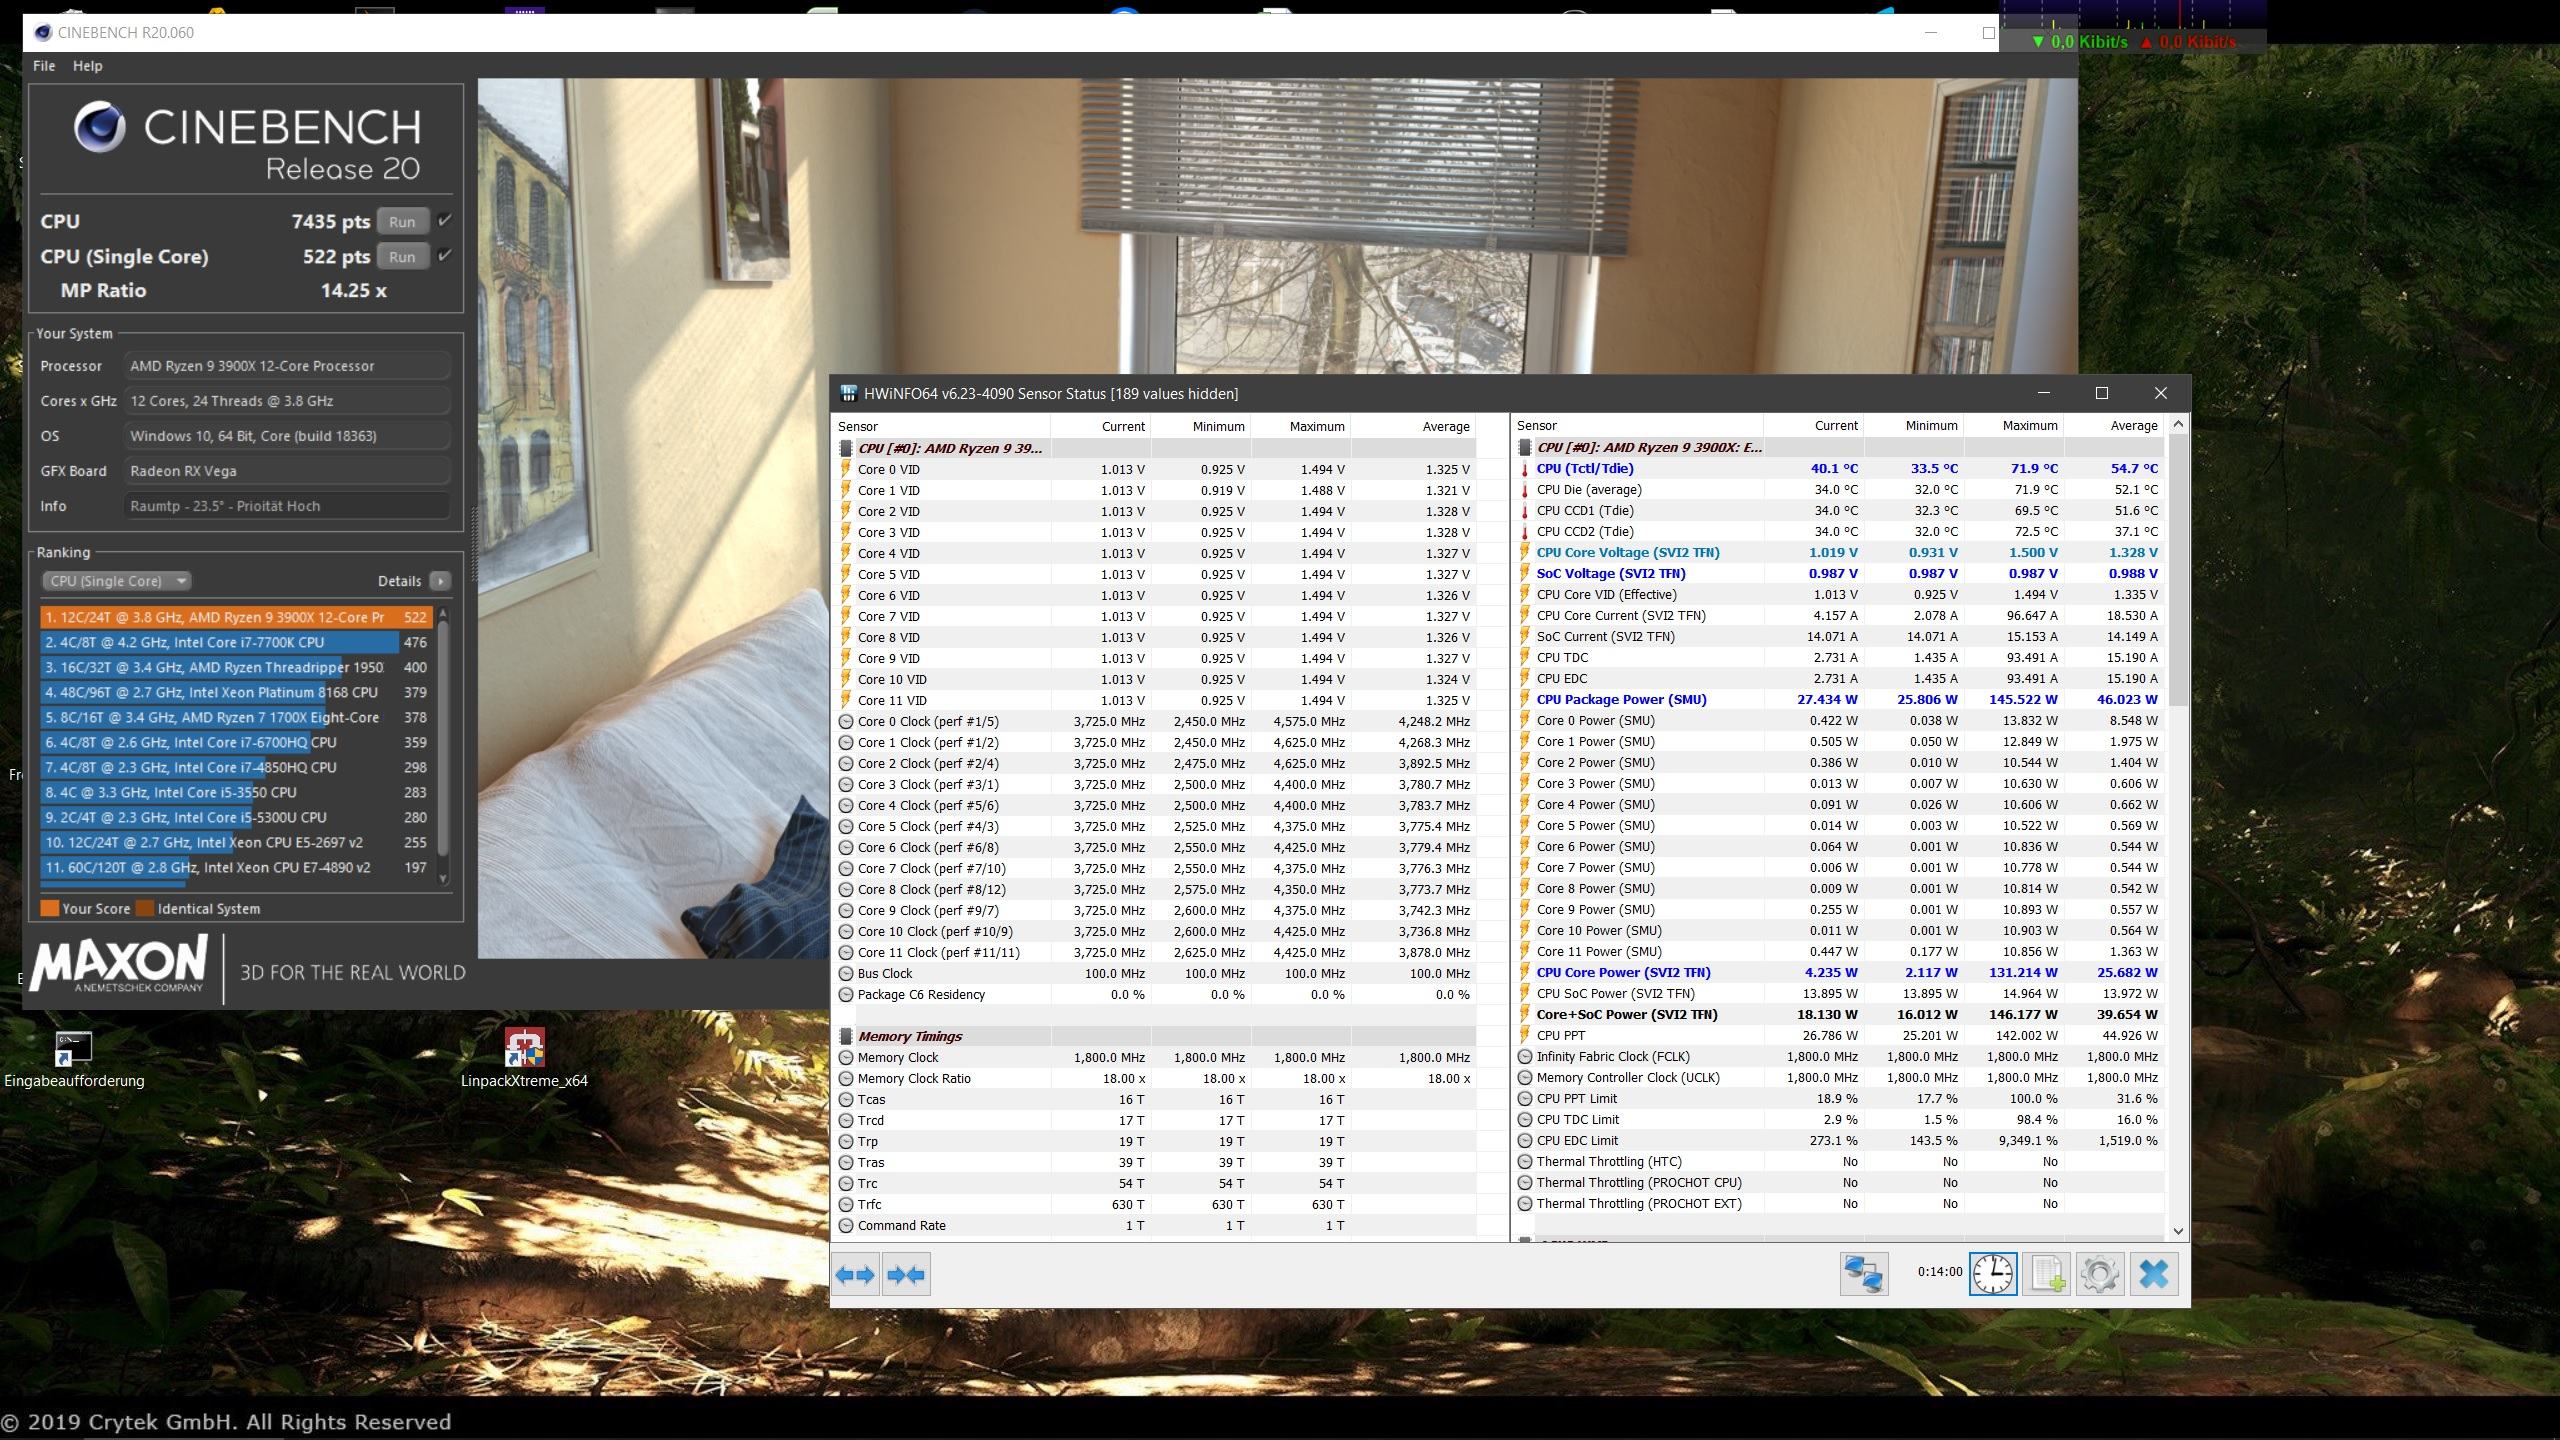This screenshot has height=1440, width=2560.
Task: Collapse the Memory Timings sensor group
Action: pyautogui.click(x=910, y=1036)
